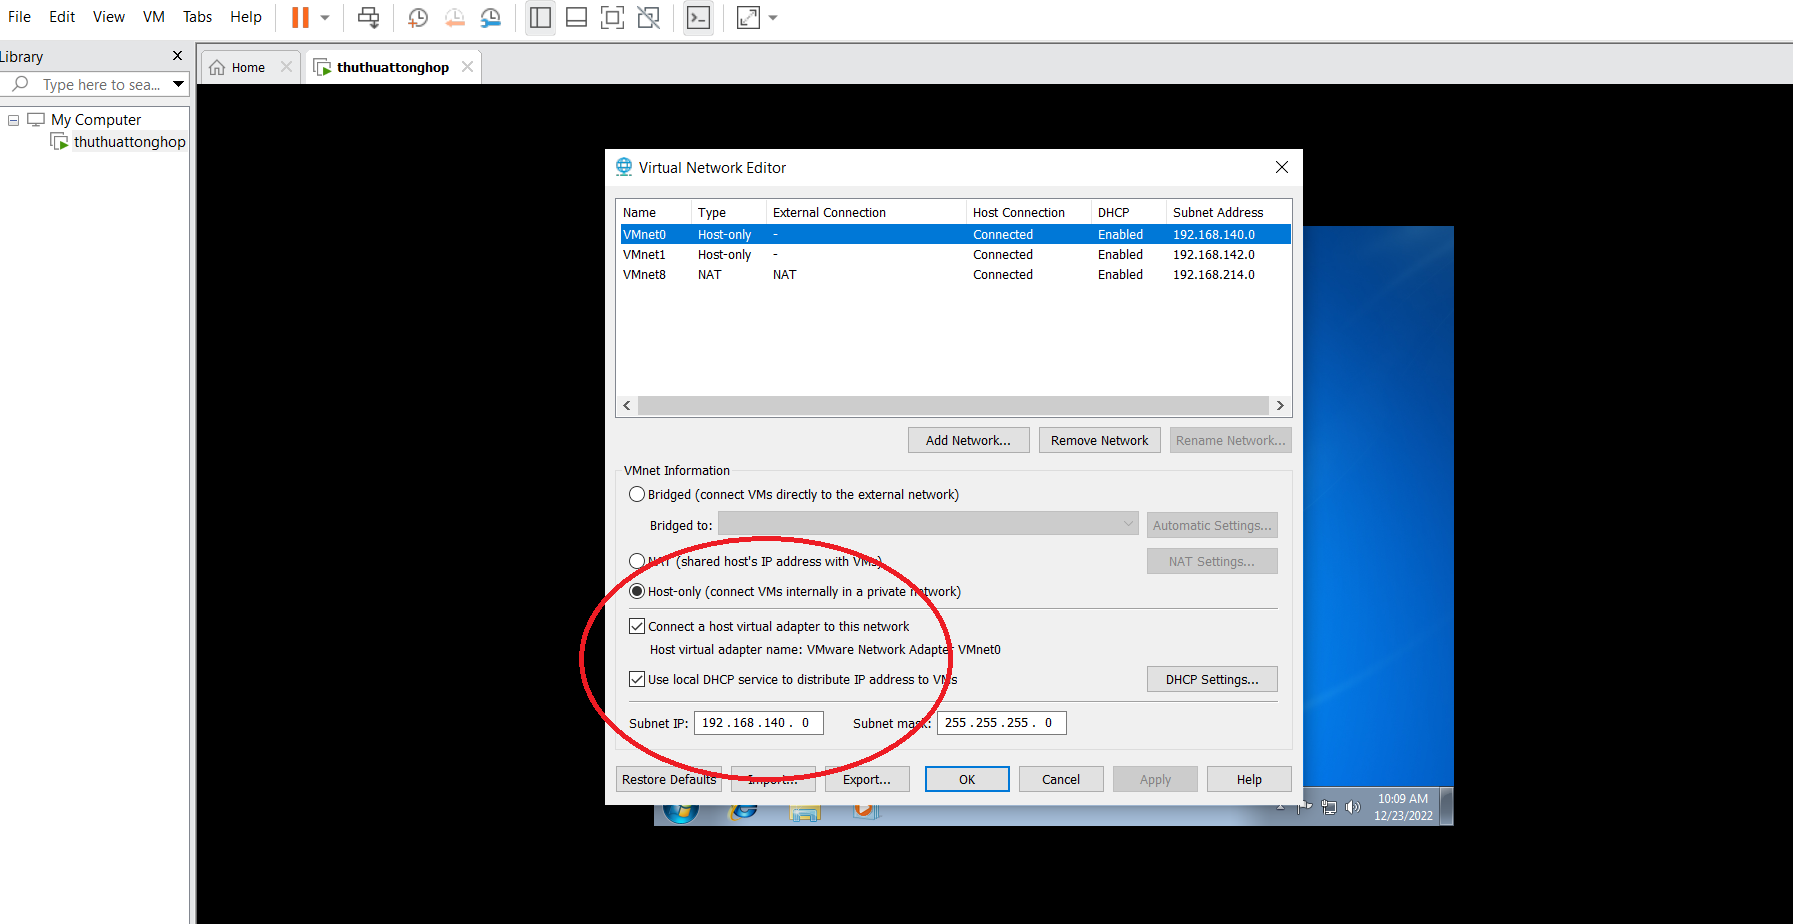Open power options dropdown beside Pause
The image size is (1793, 924).
coord(325,17)
